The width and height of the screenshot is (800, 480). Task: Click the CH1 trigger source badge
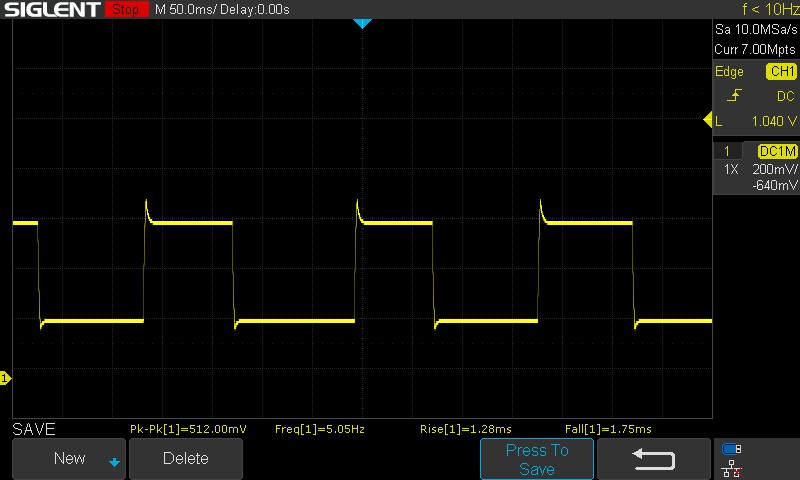tap(782, 71)
